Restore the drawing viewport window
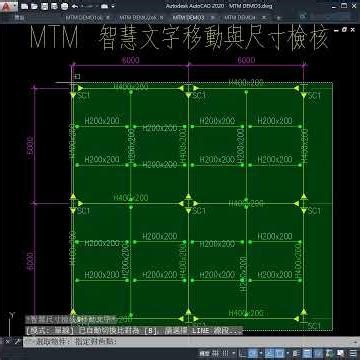 pyautogui.click(x=344, y=30)
